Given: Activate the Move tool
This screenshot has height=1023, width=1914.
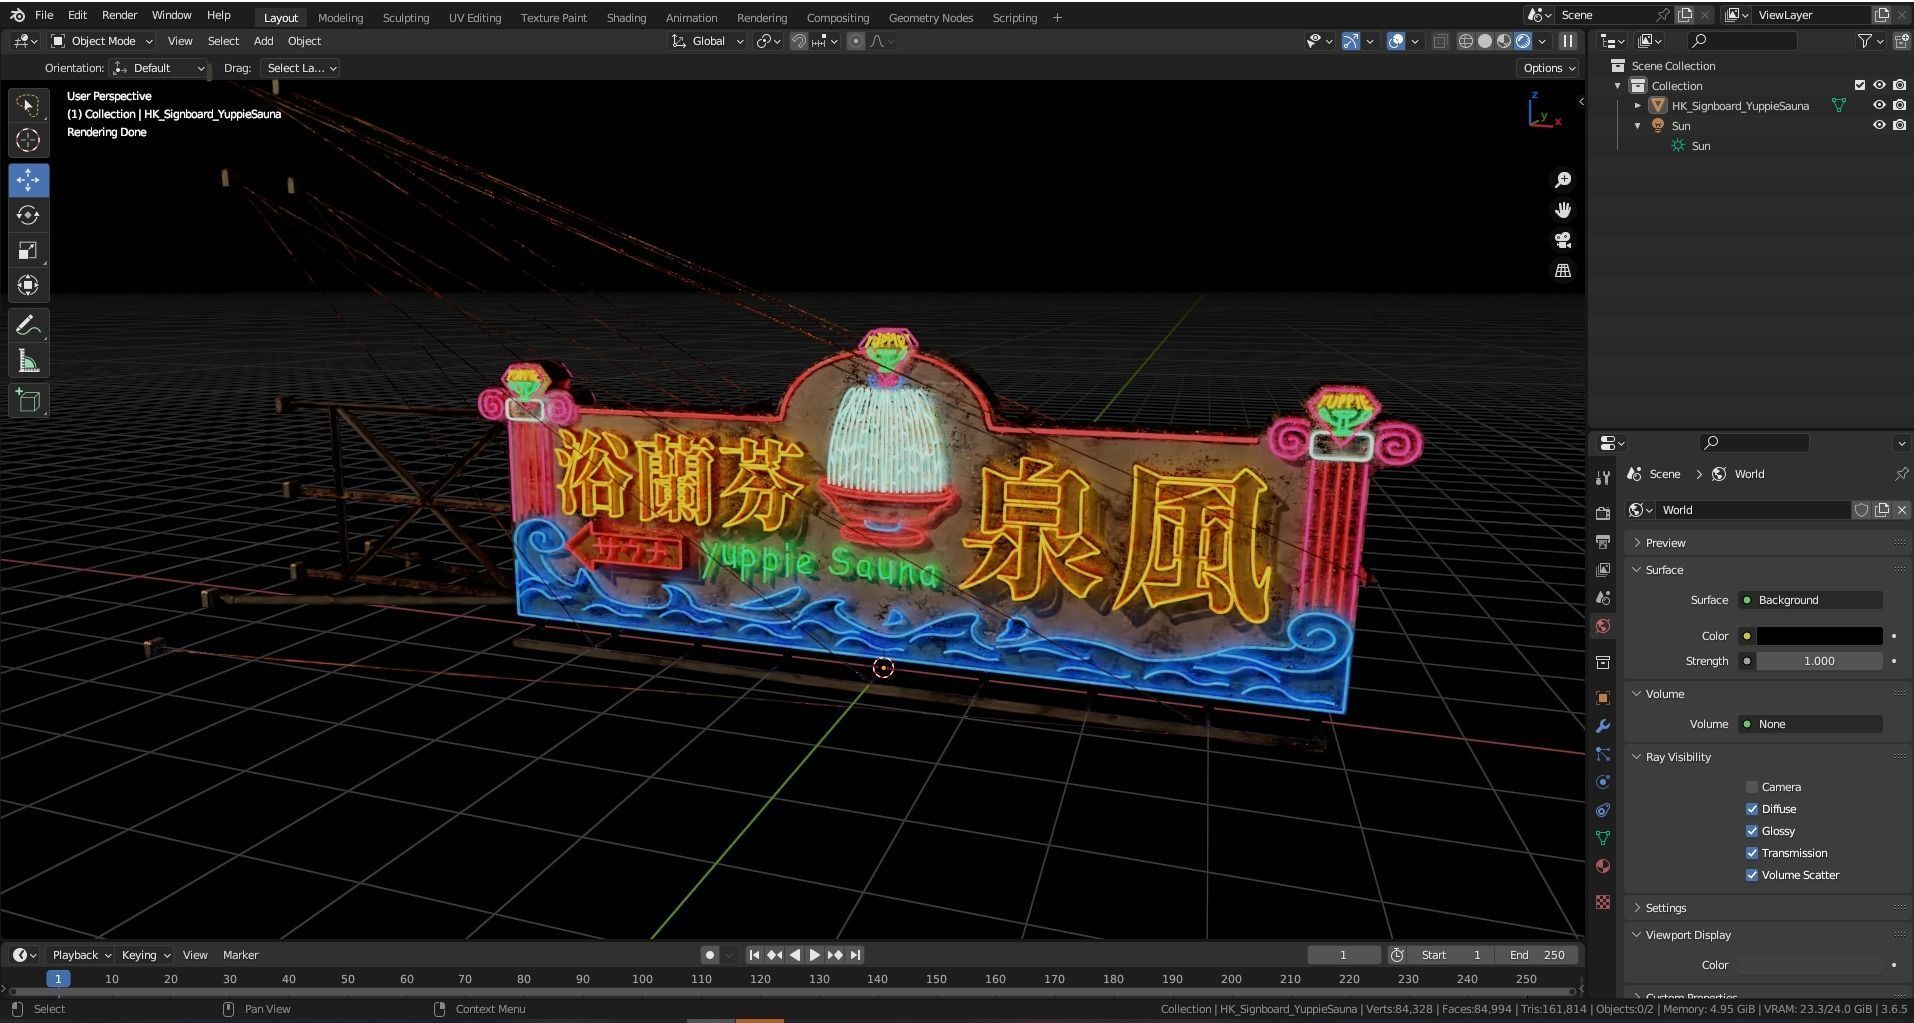Looking at the screenshot, I should (28, 180).
